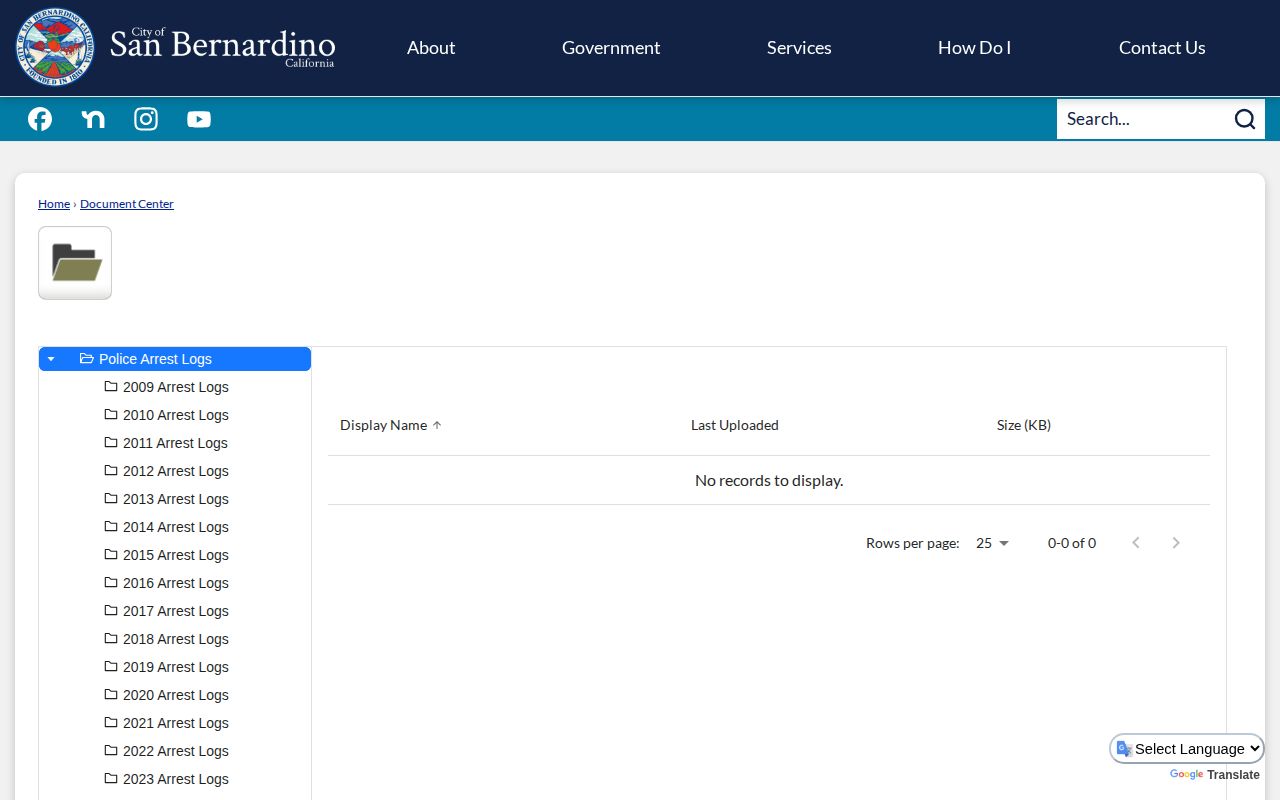This screenshot has width=1280, height=800.
Task: Select the 2016 Arrest Logs text
Action: pyautogui.click(x=176, y=583)
